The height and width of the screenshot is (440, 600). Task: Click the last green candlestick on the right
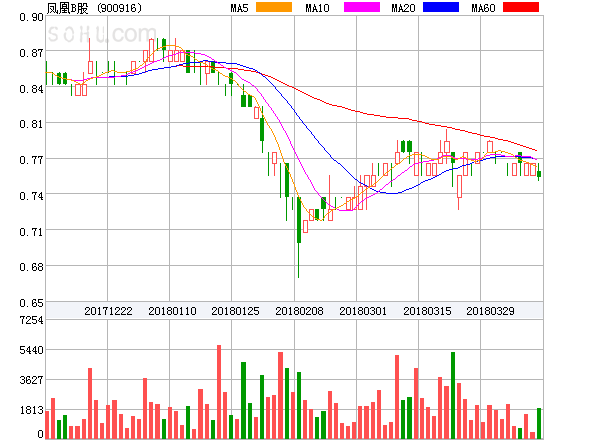point(539,174)
